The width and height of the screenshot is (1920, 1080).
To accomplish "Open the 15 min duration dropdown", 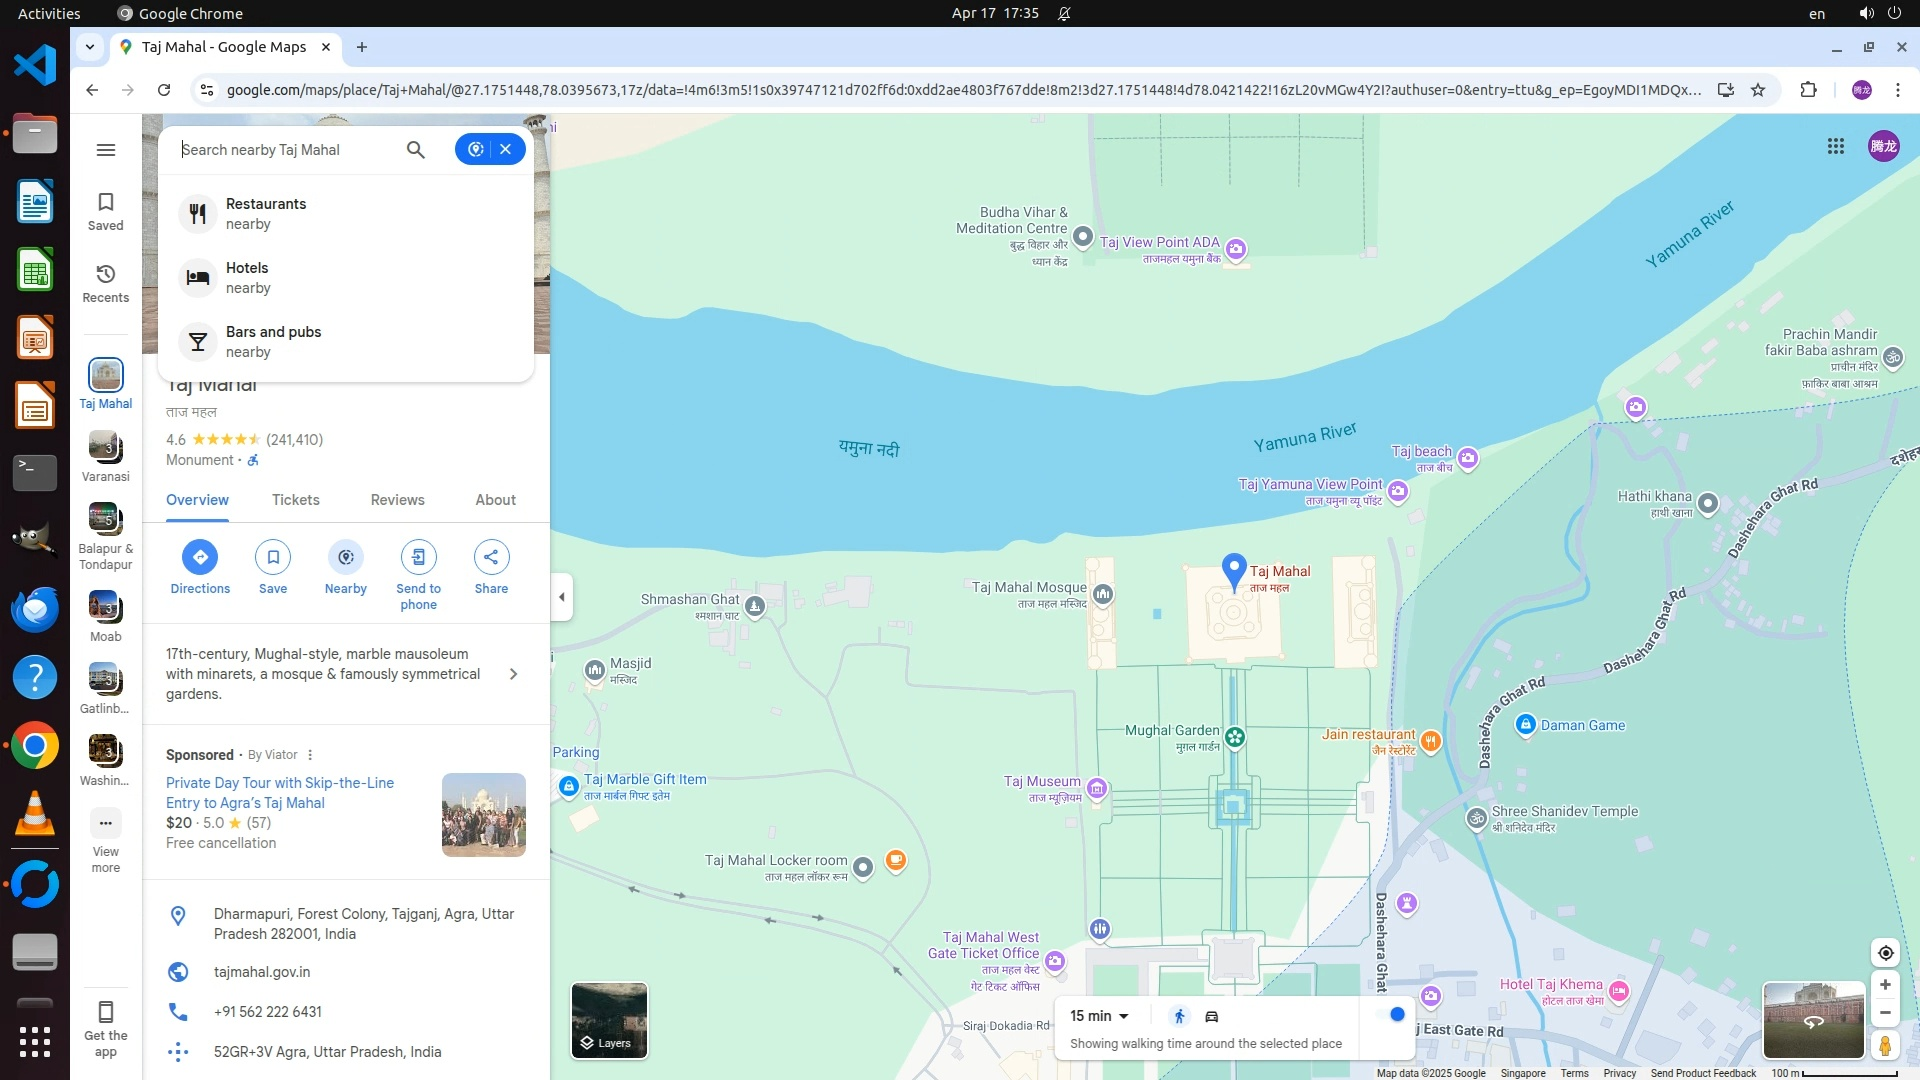I will (x=1099, y=1016).
